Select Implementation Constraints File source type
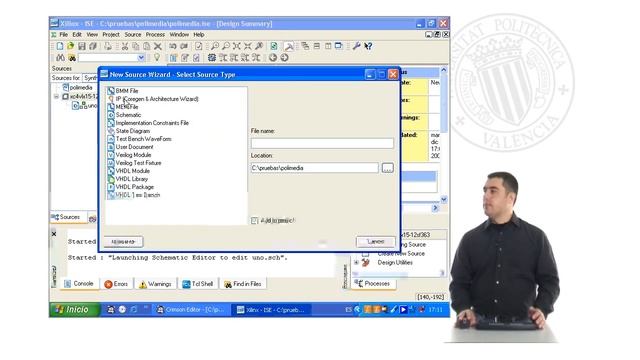The image size is (640, 360). click(x=152, y=123)
